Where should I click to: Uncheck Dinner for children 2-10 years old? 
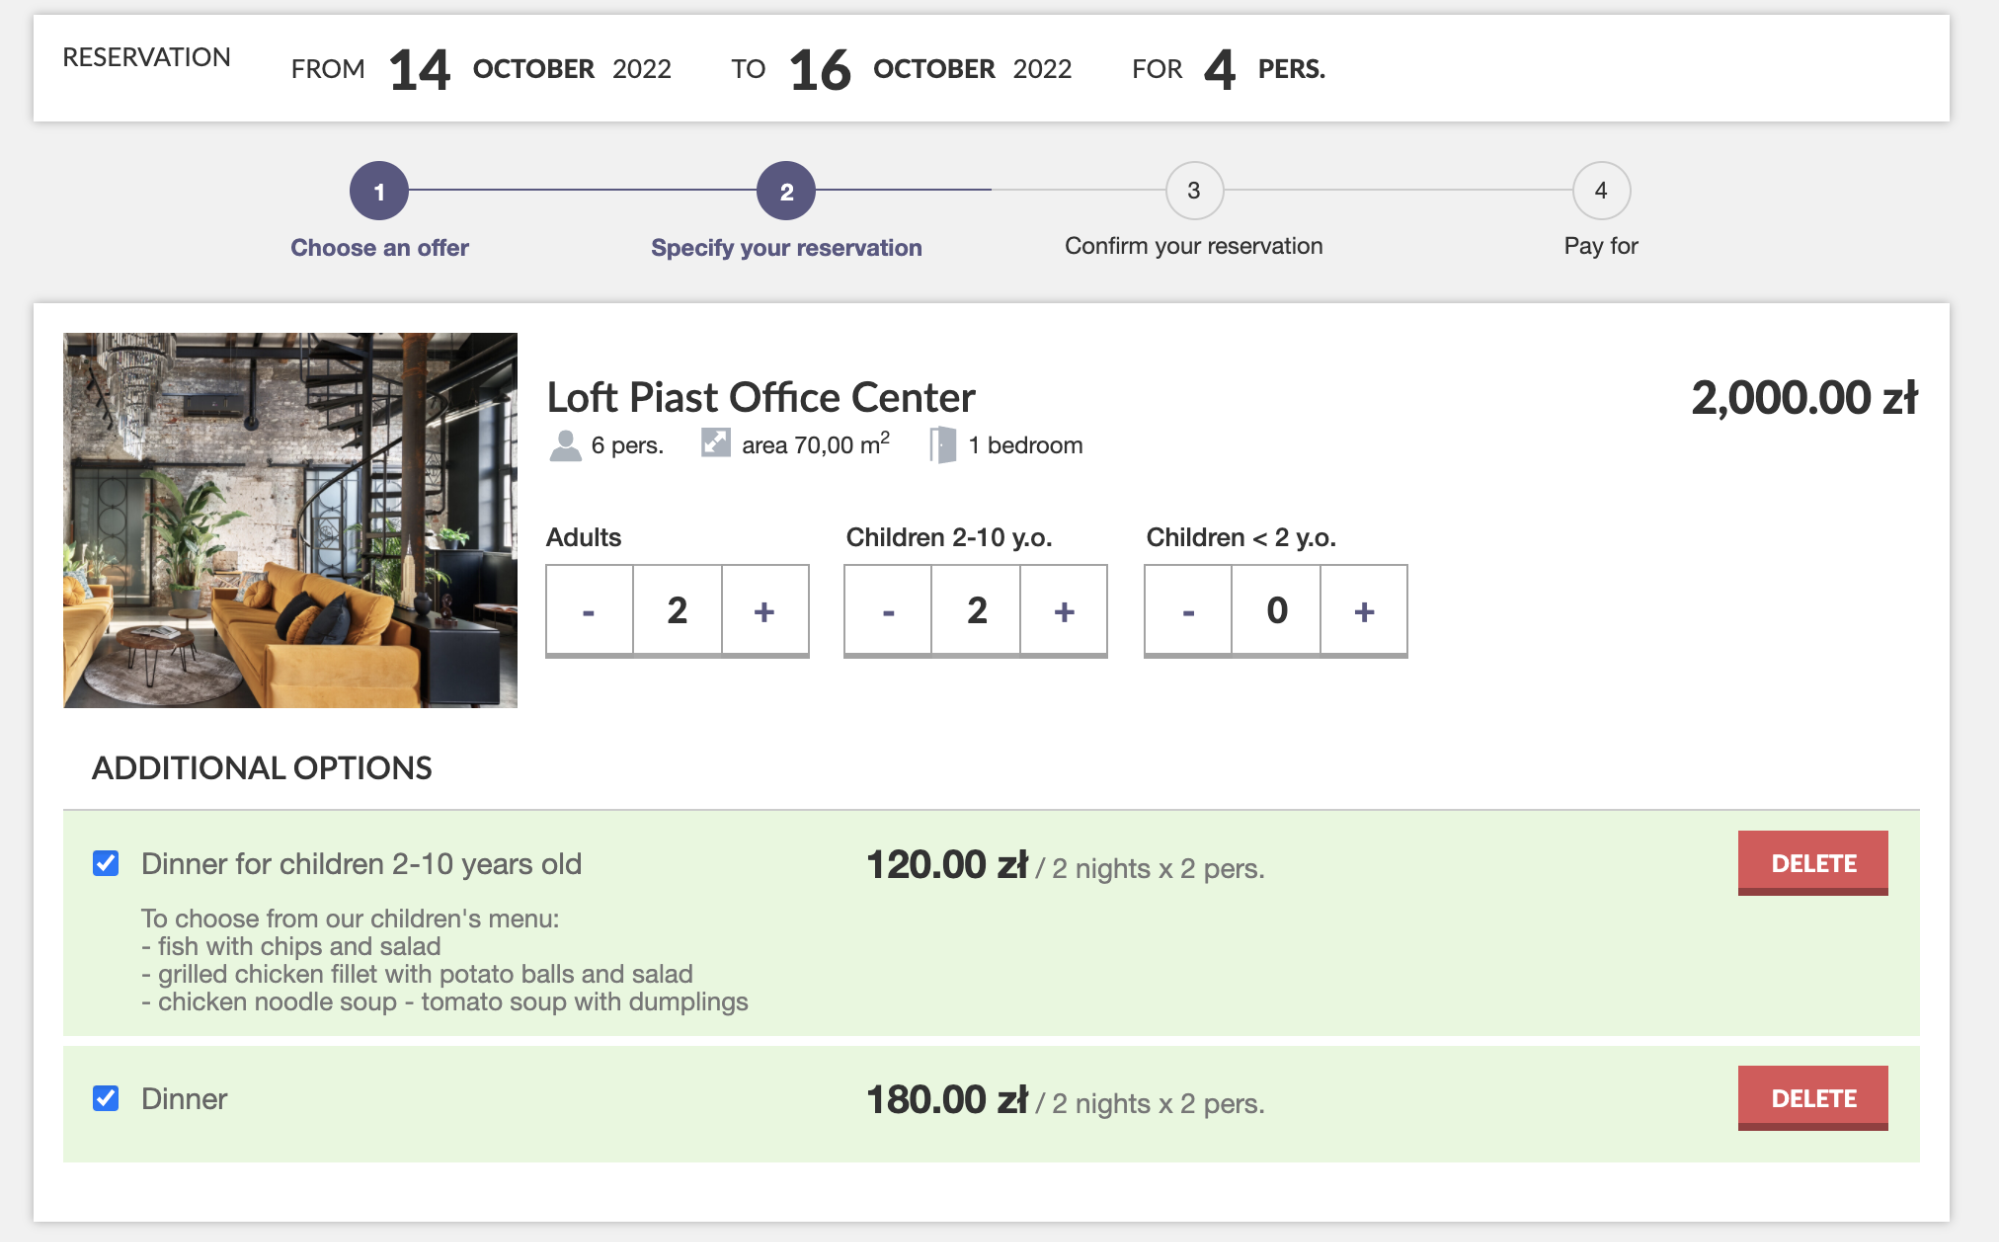(106, 863)
